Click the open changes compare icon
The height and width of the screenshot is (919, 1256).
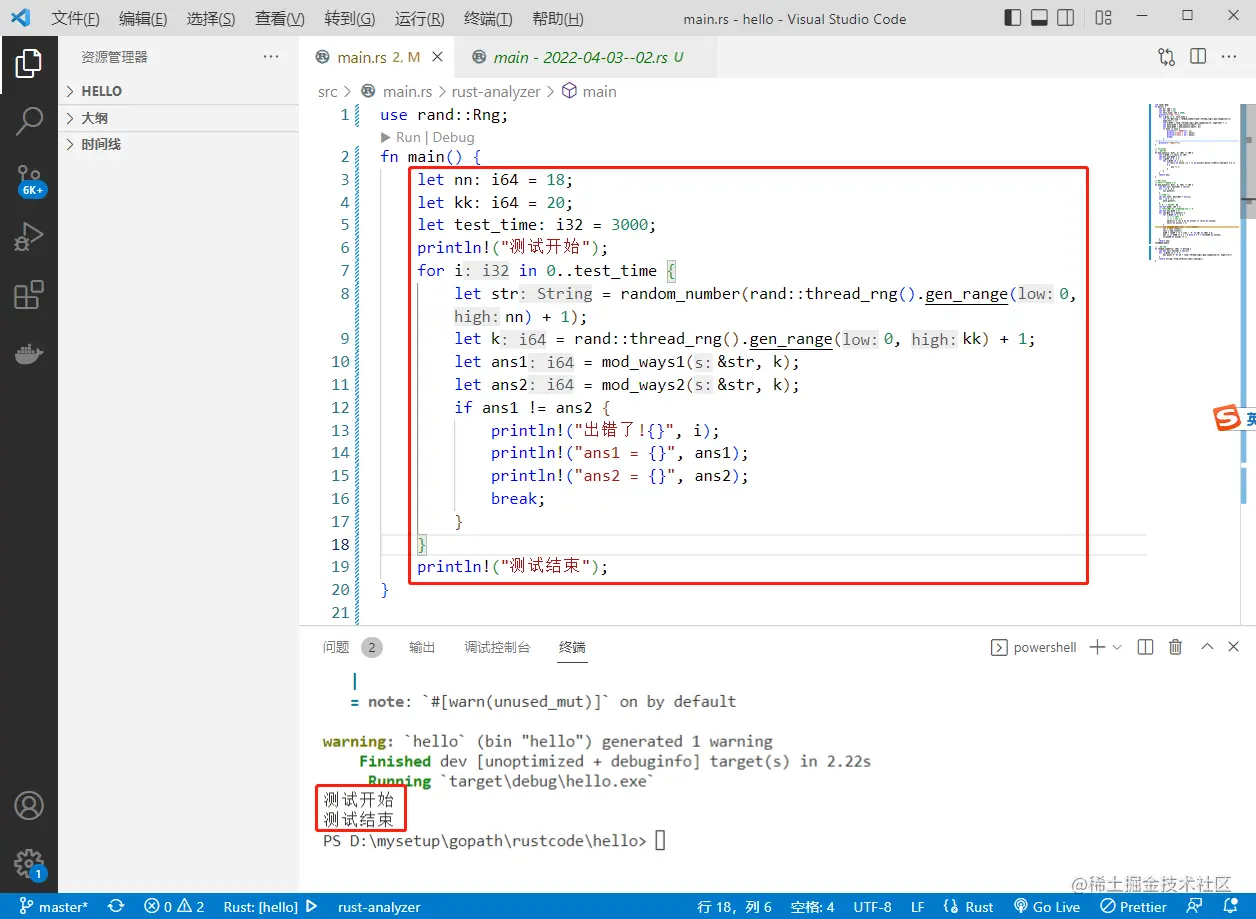1166,57
